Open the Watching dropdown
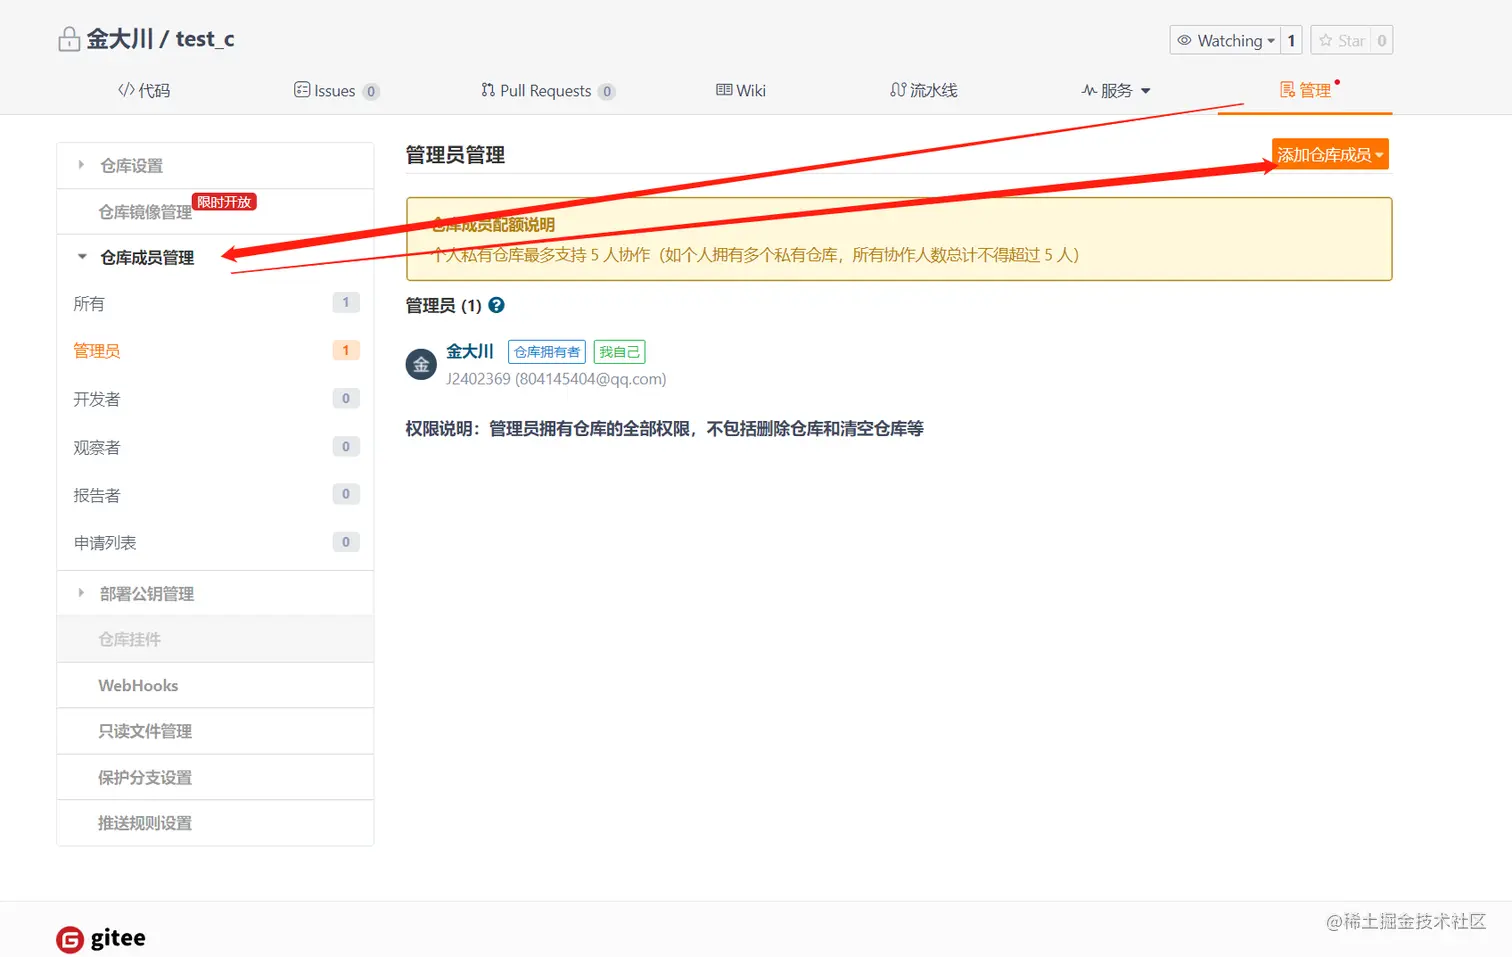1512x957 pixels. coord(1225,40)
